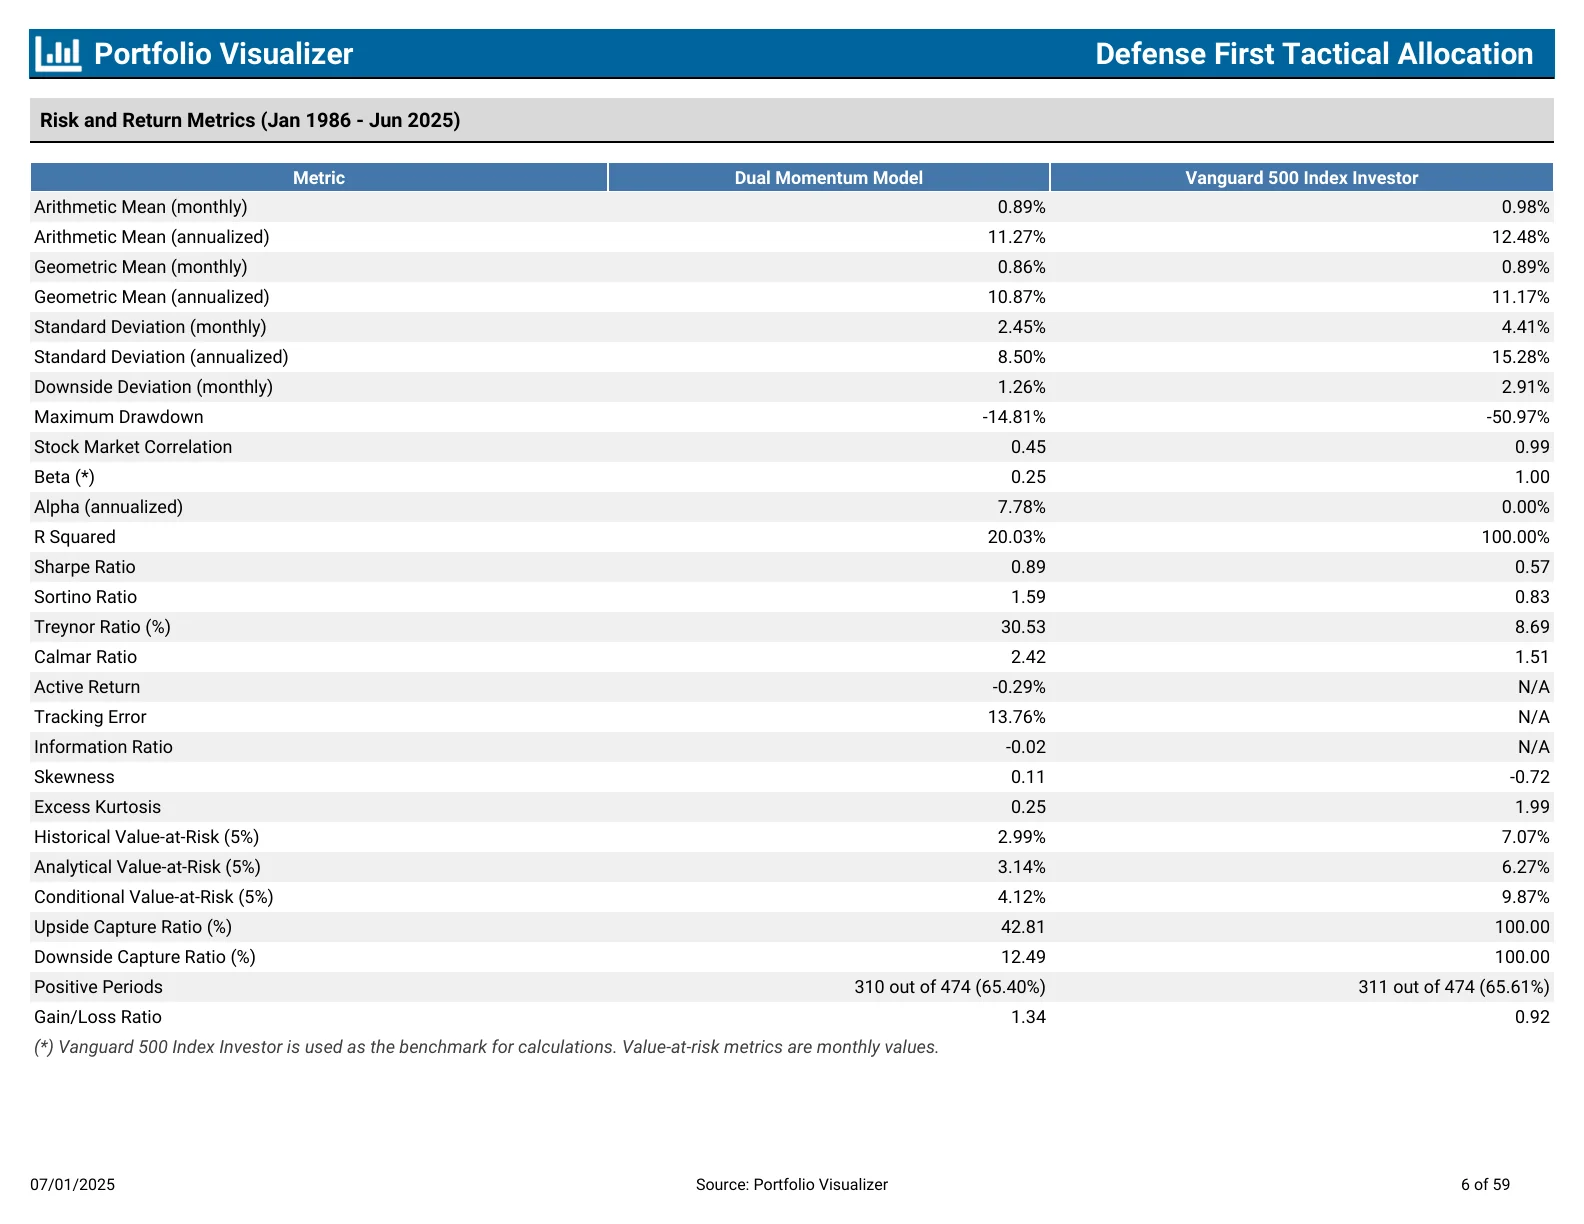Click the -50.97% maximum drawdown value
The width and height of the screenshot is (1584, 1224).
(x=1518, y=417)
